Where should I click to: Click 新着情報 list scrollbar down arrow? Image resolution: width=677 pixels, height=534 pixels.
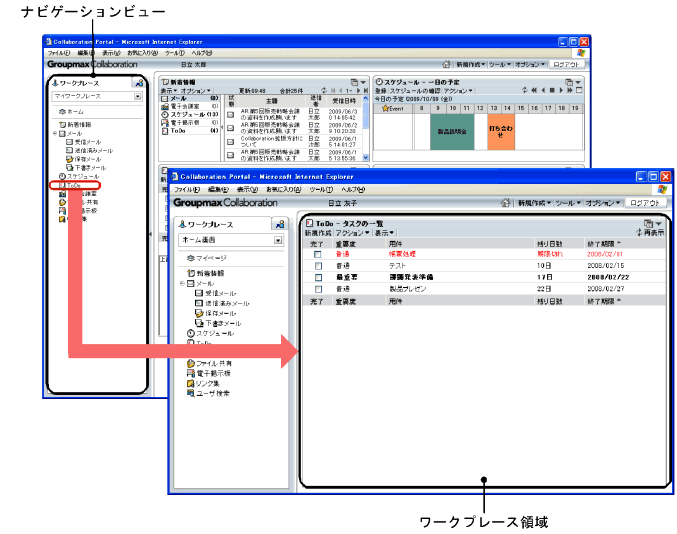point(366,158)
